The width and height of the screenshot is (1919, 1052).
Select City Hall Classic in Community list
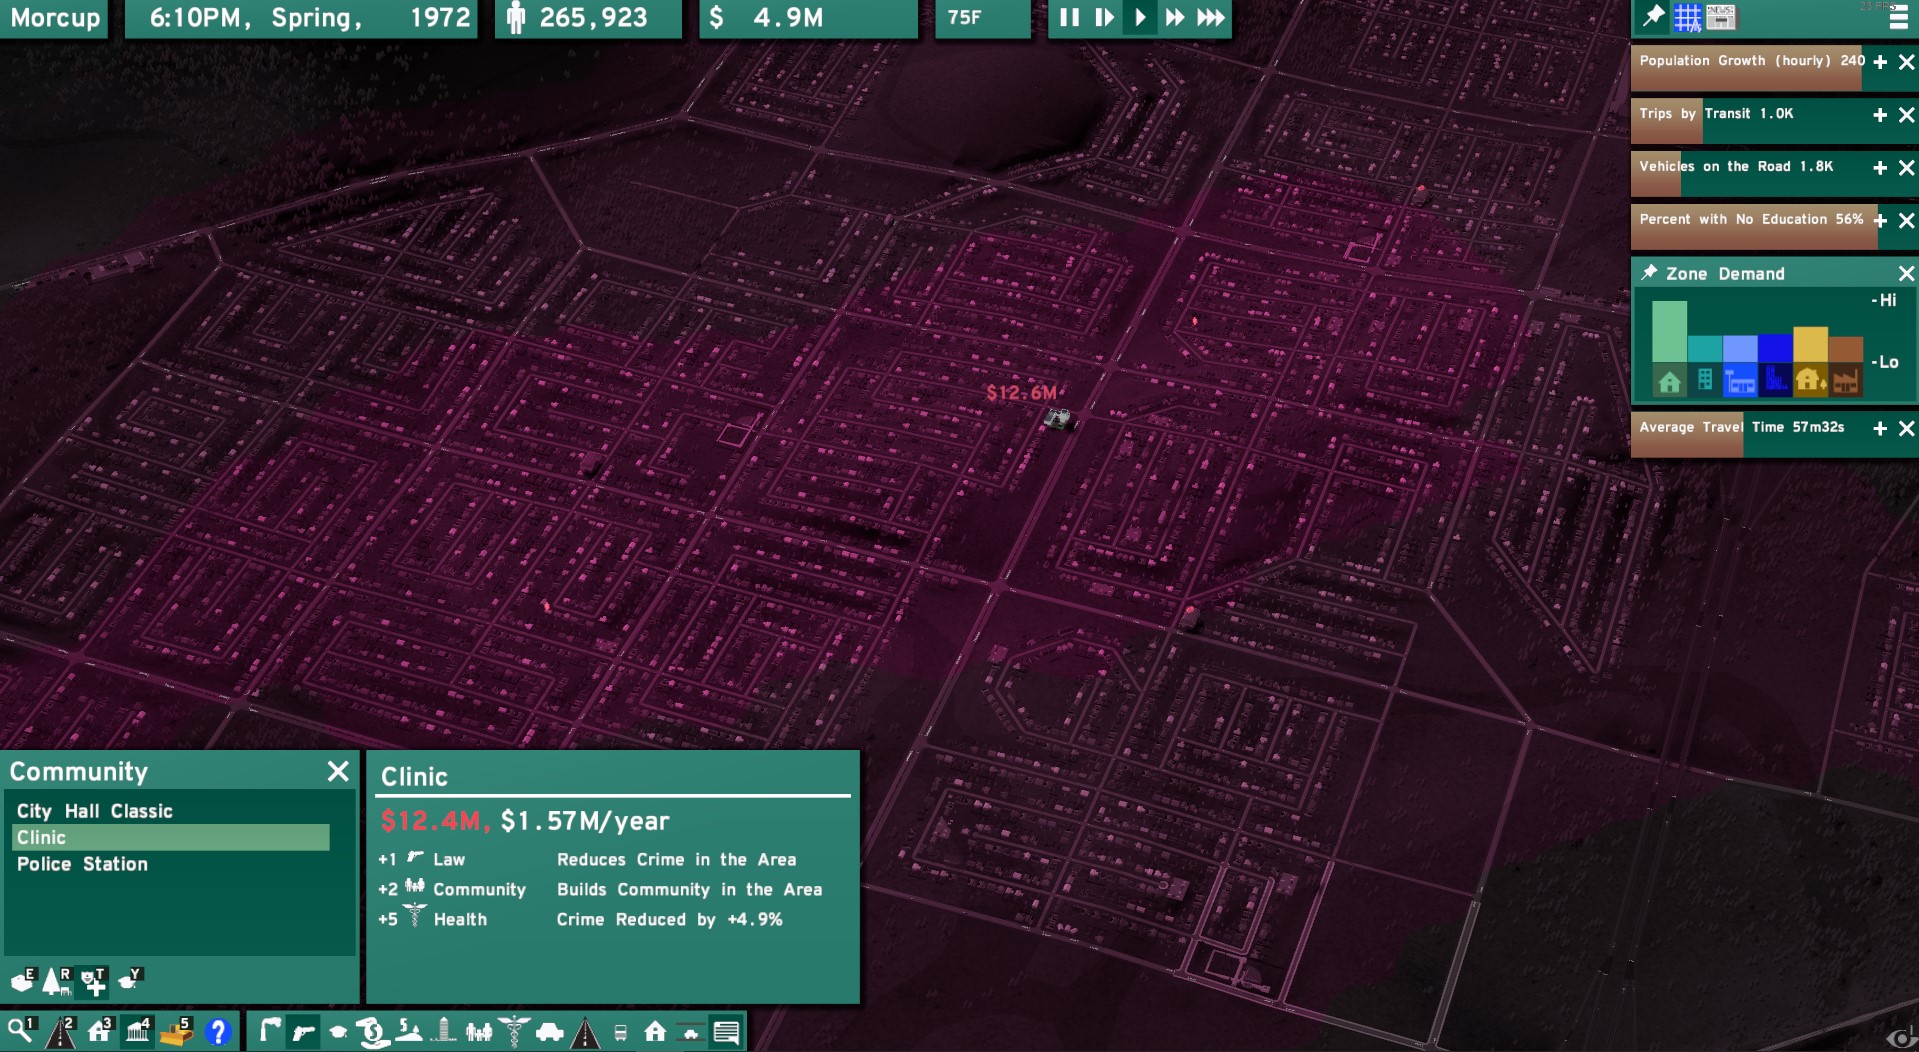(170, 811)
